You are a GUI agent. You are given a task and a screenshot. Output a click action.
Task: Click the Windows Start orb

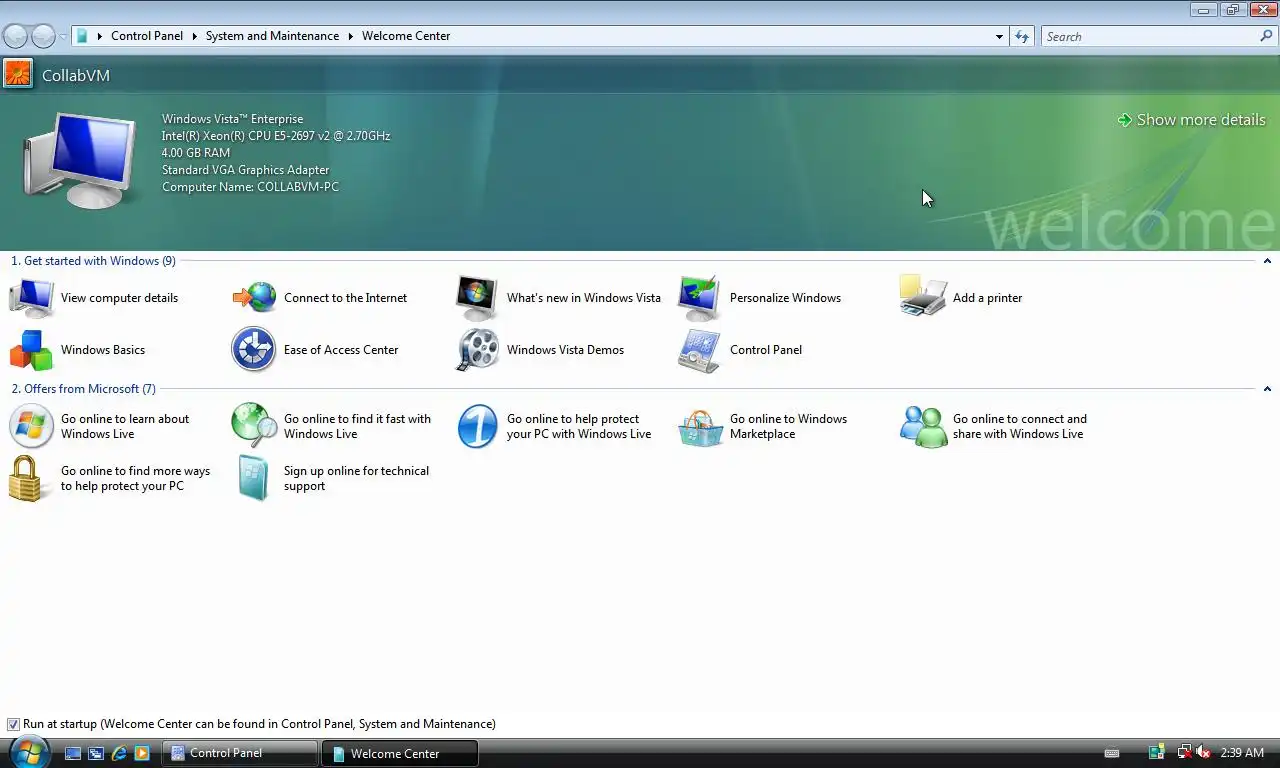tap(29, 752)
